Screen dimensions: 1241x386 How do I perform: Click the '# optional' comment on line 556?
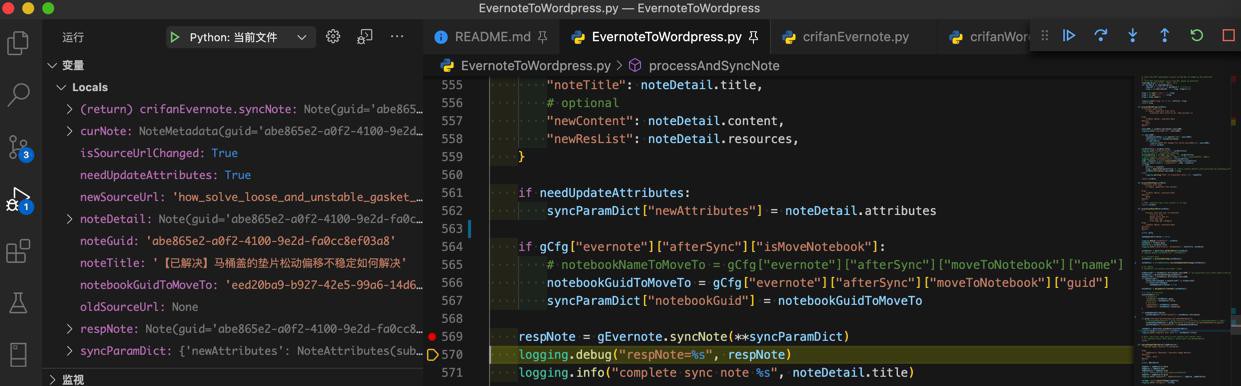[583, 103]
